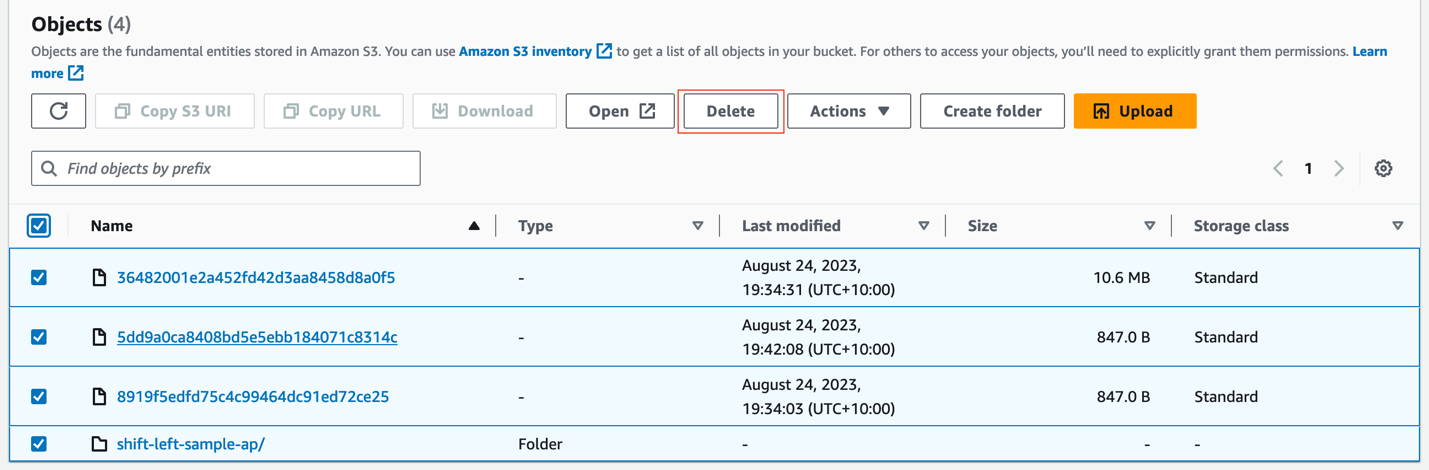Click the Copy URL button

[x=333, y=111]
